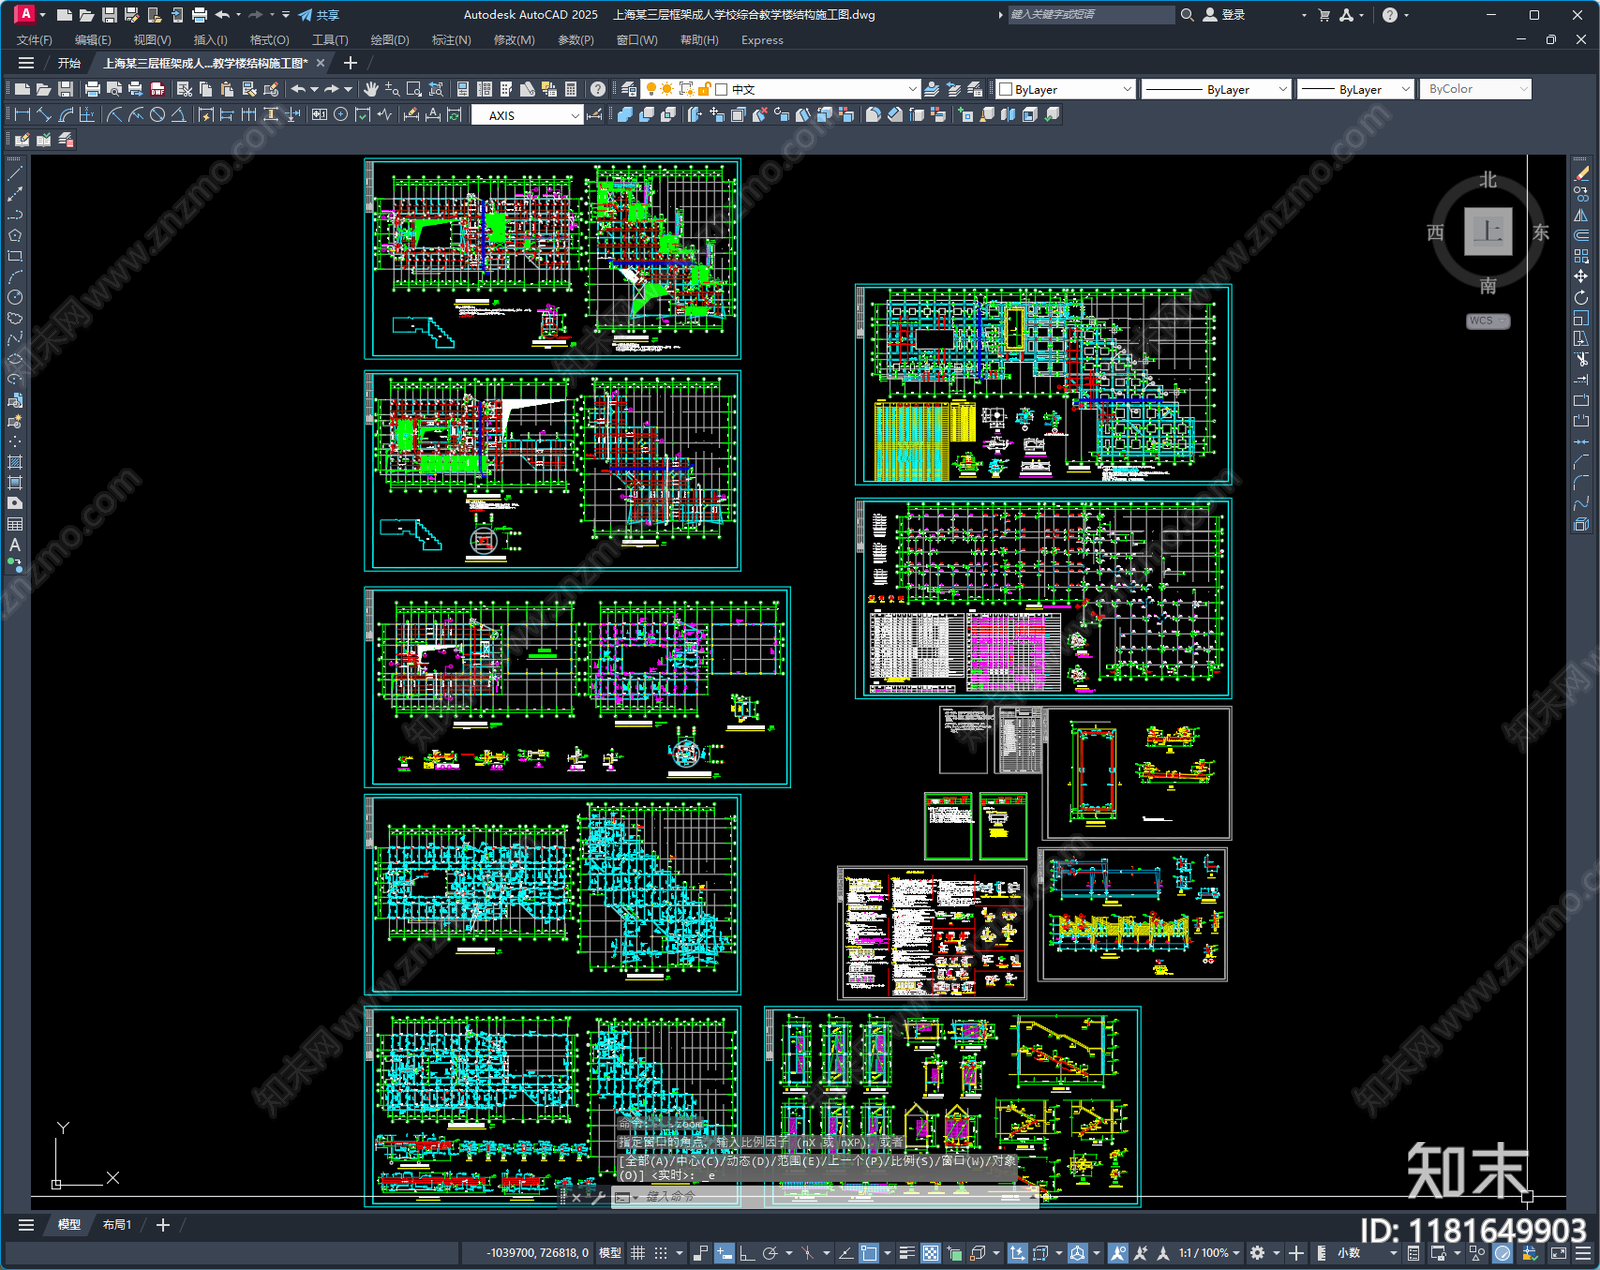Expand the ByLayer color dropdown
The image size is (1600, 1270).
[1065, 89]
